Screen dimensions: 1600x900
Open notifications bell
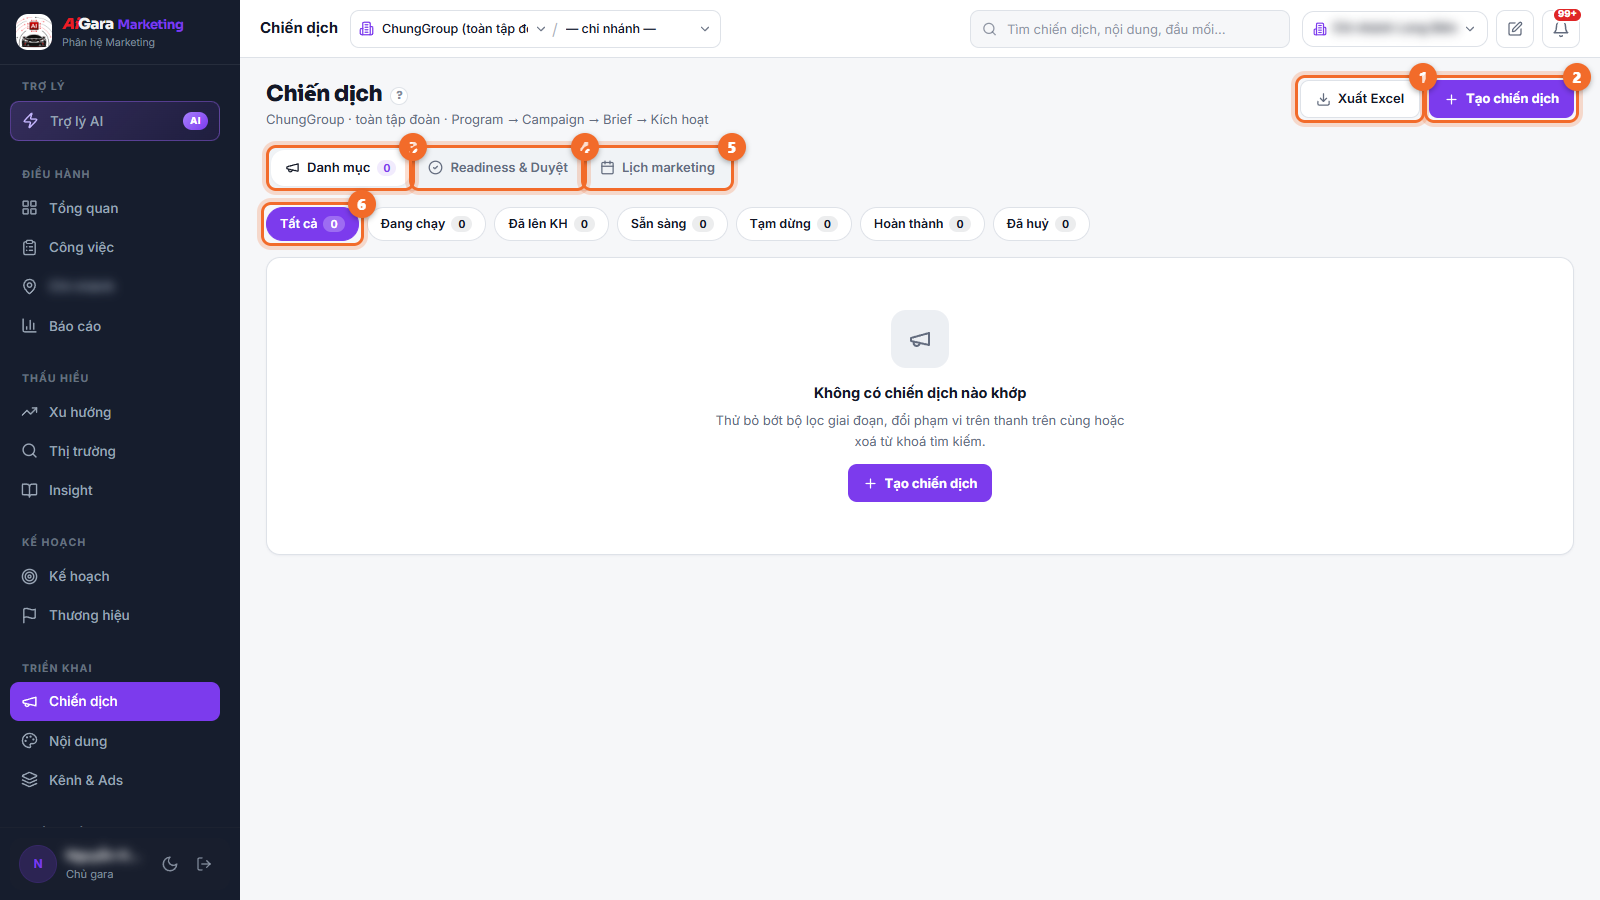[1561, 29]
